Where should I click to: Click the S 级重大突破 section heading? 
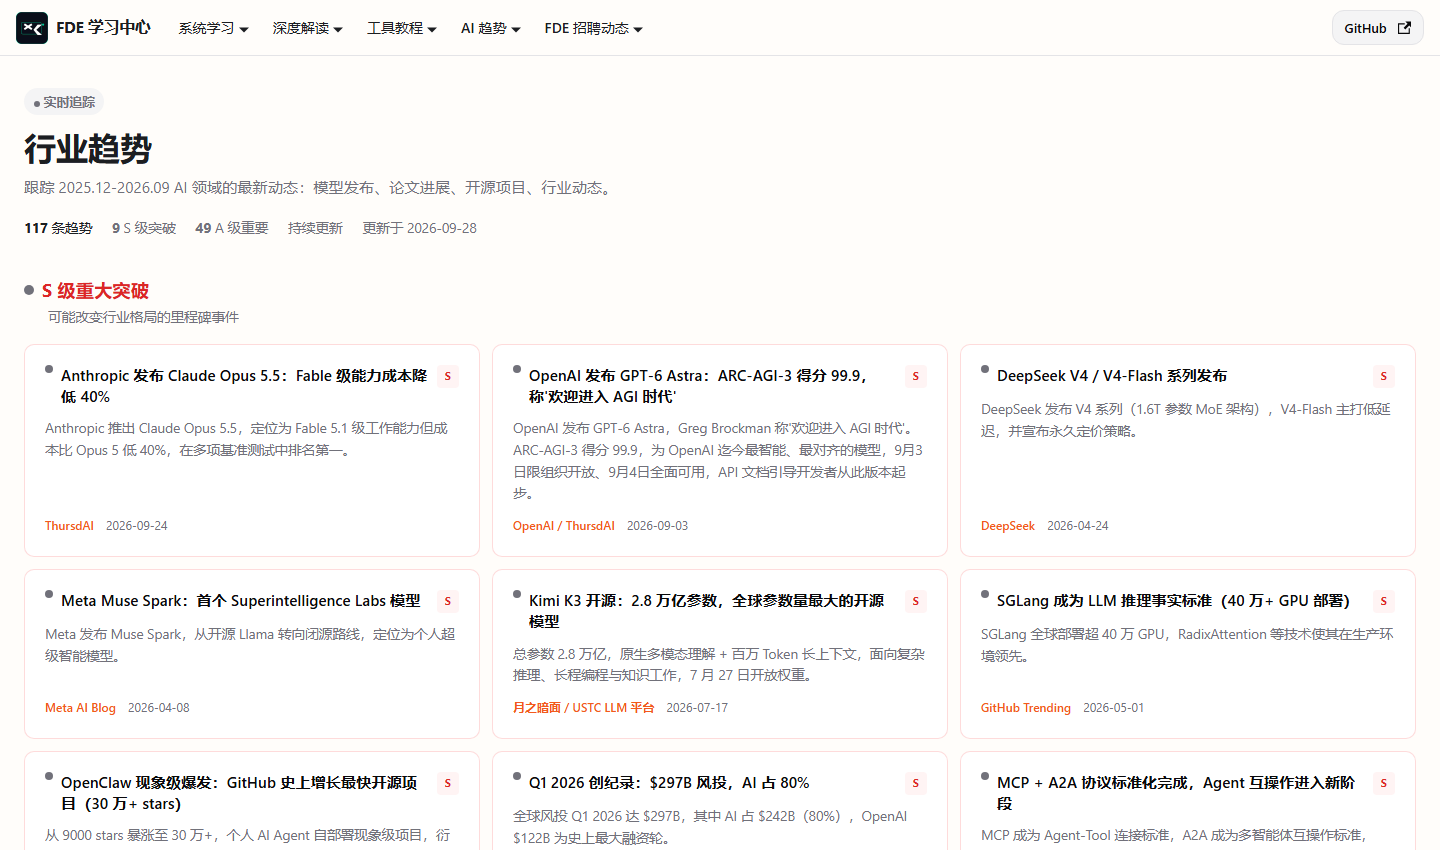[95, 291]
